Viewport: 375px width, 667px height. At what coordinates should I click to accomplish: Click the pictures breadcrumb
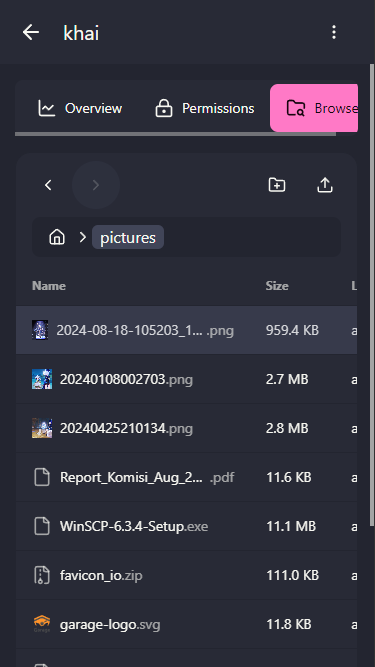tap(128, 237)
